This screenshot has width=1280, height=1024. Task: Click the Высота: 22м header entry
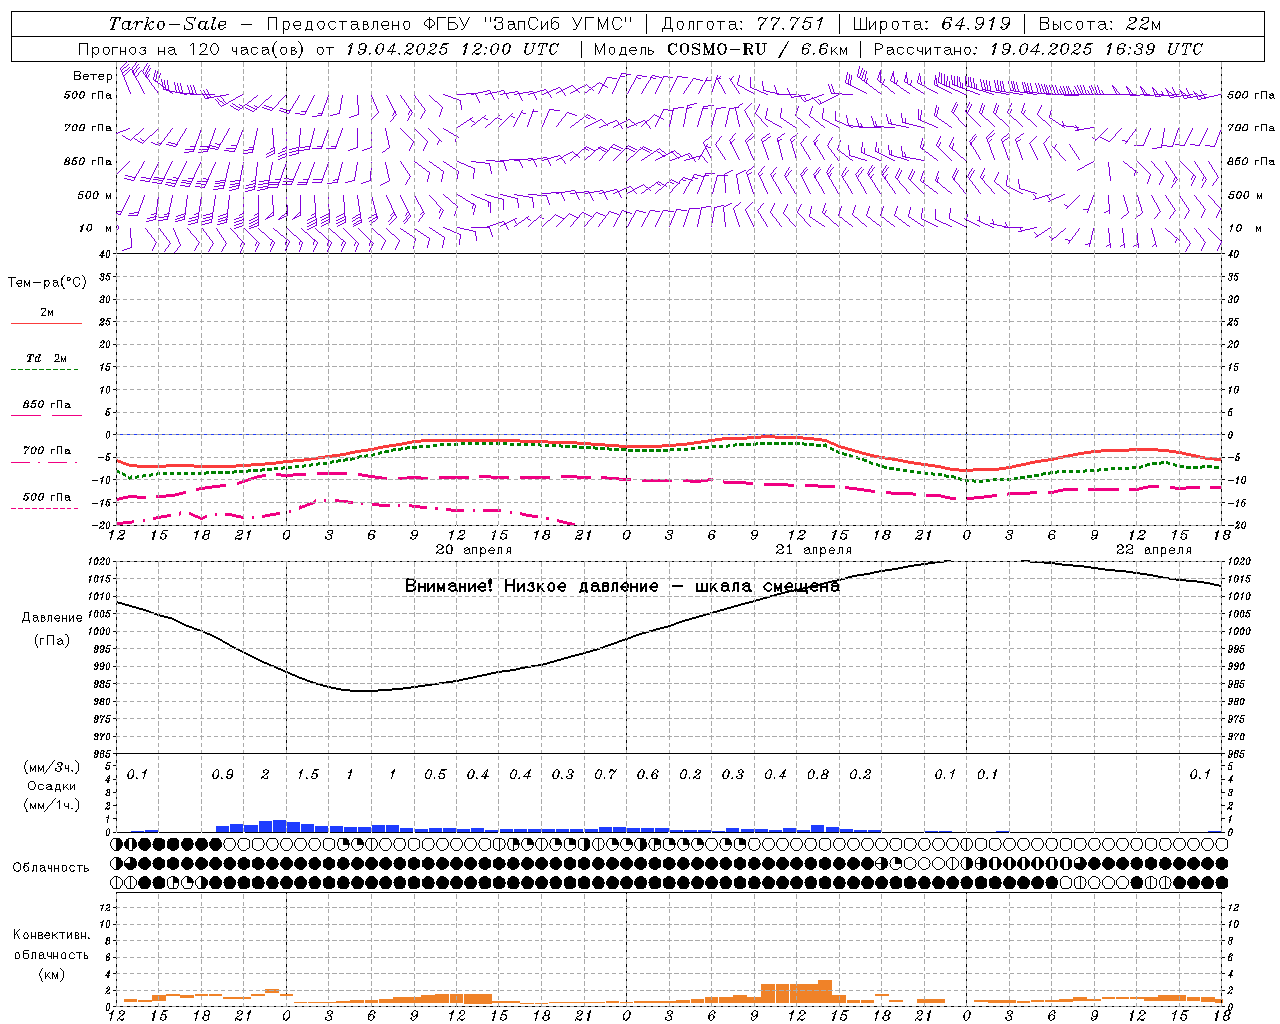click(1100, 24)
